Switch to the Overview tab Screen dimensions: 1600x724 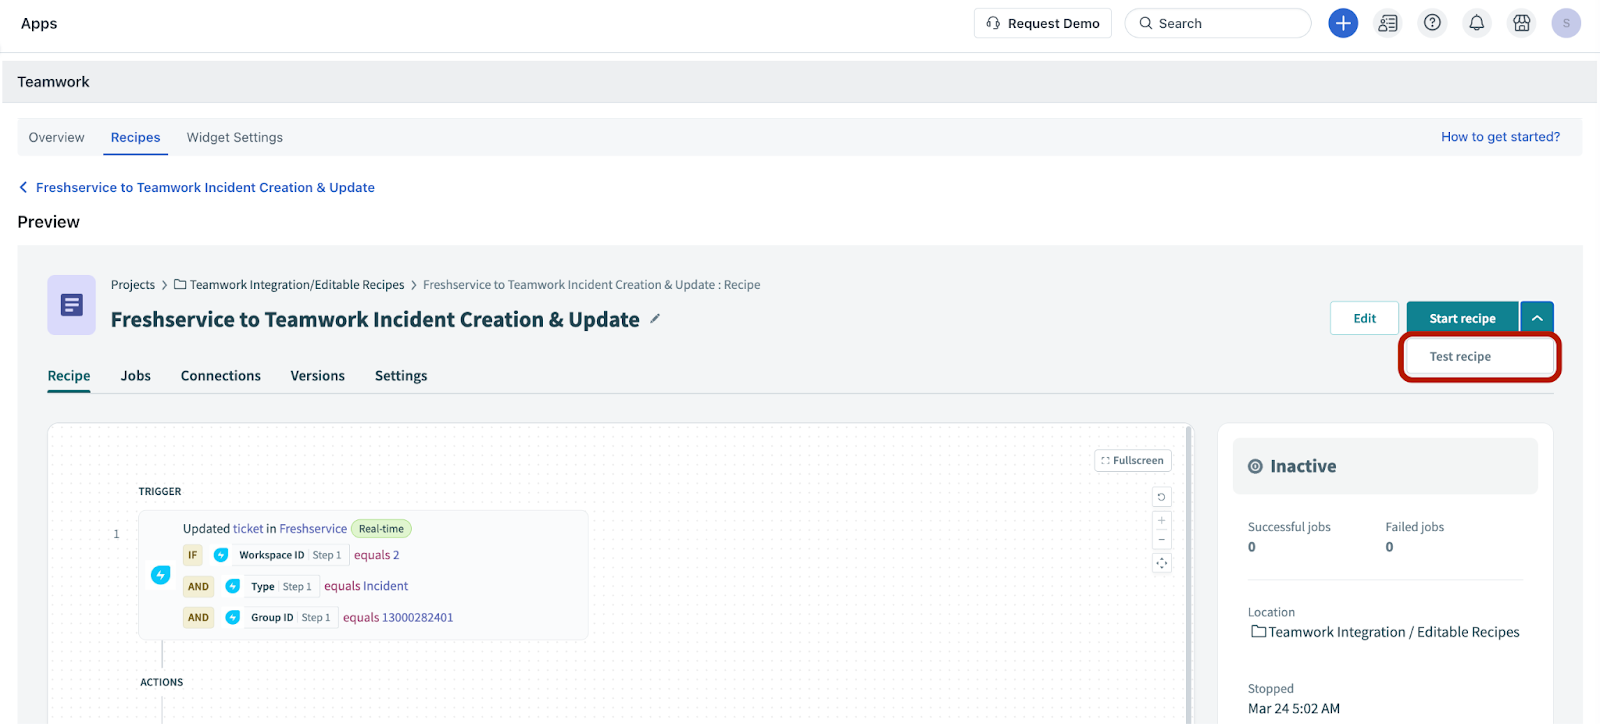click(56, 137)
